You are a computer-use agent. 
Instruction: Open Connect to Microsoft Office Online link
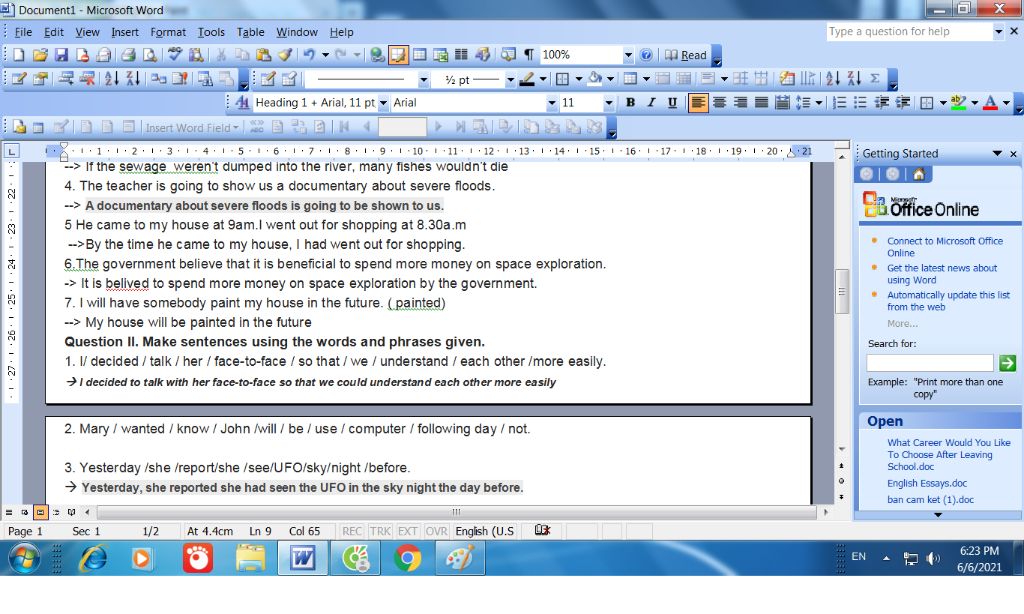tap(944, 247)
